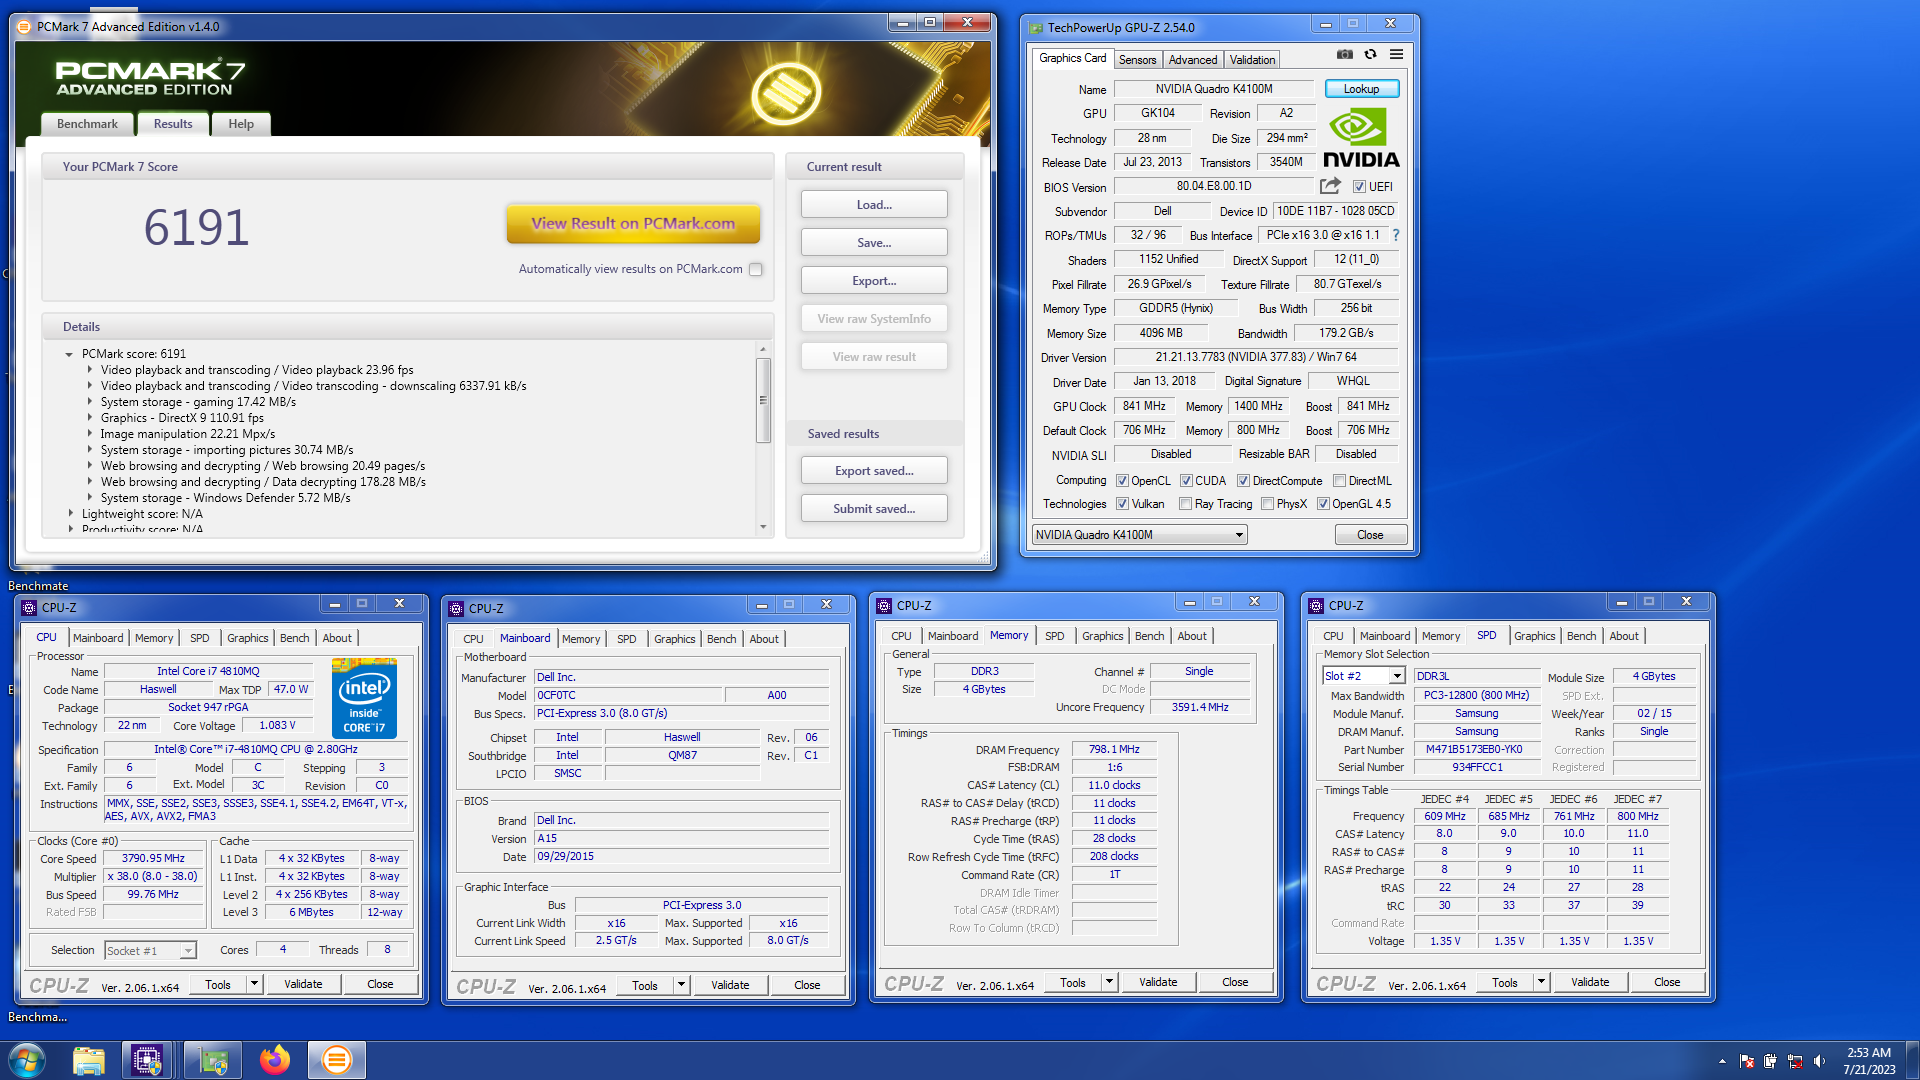Screen dimensions: 1920x1080
Task: Click the BIOS version share/export icon
Action: tap(1330, 186)
